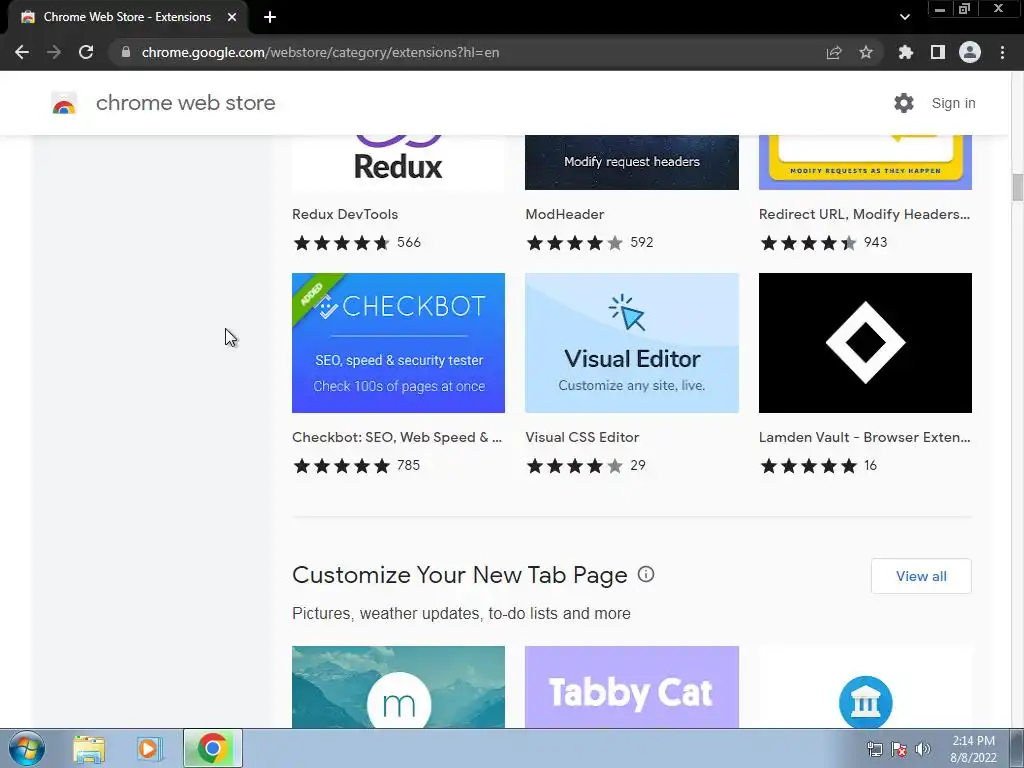Open the Lamden Vault diamond thumbnail
Viewport: 1024px width, 768px height.
(865, 343)
